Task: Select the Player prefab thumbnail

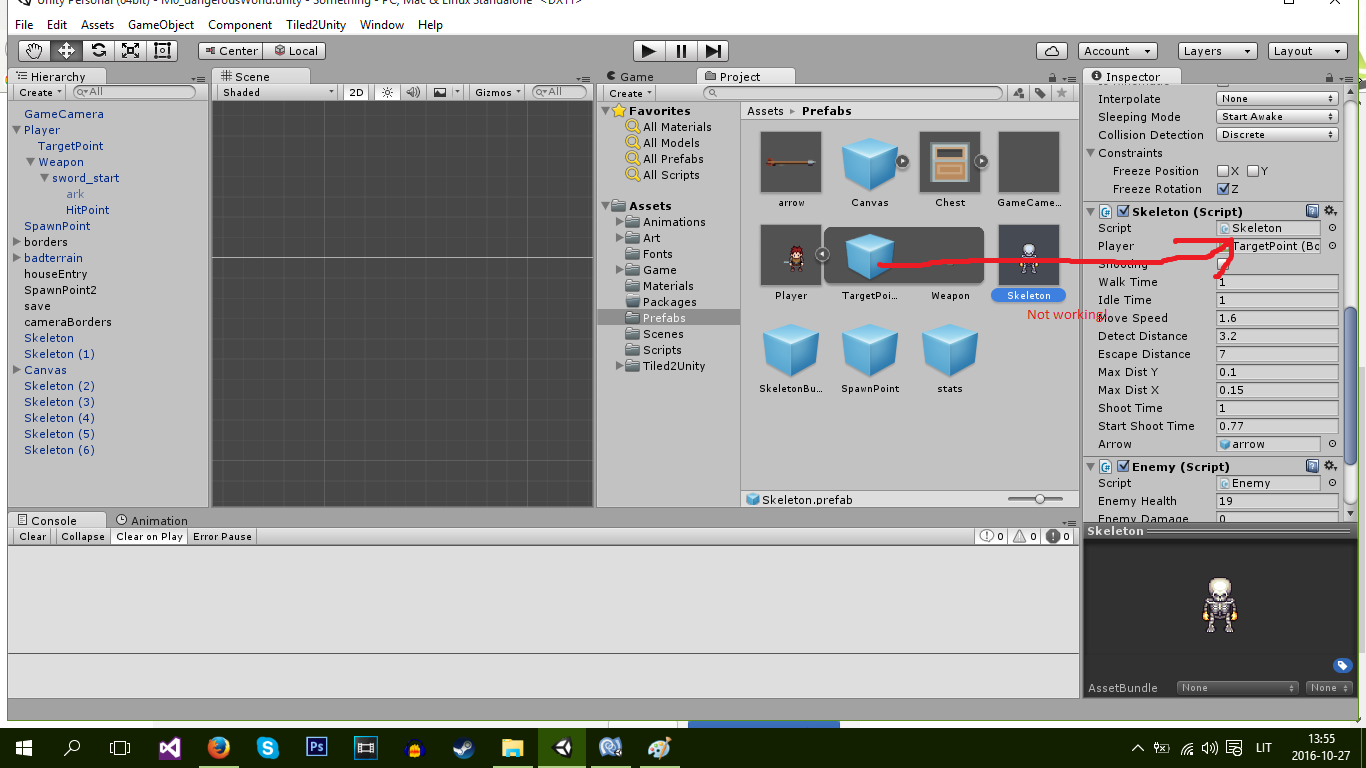Action: pos(790,255)
